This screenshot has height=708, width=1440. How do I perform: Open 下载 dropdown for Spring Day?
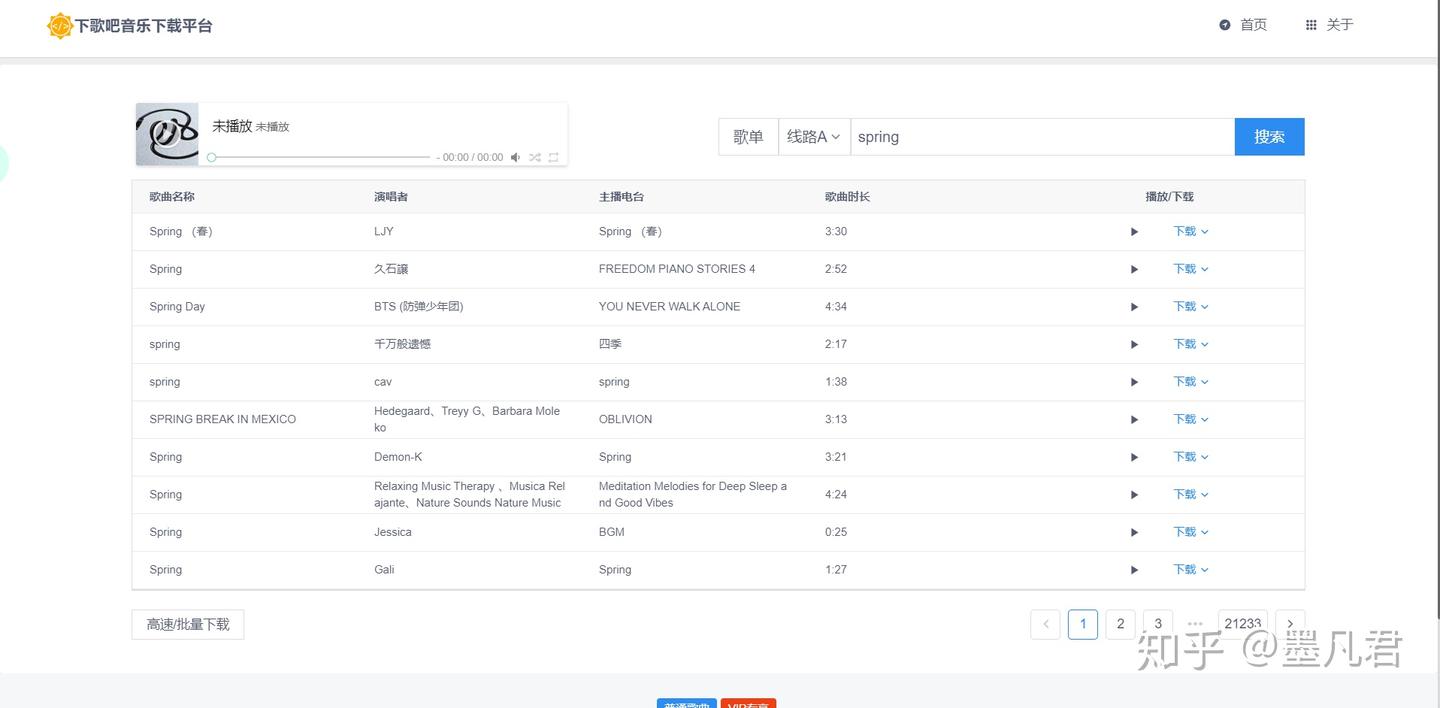point(1191,307)
